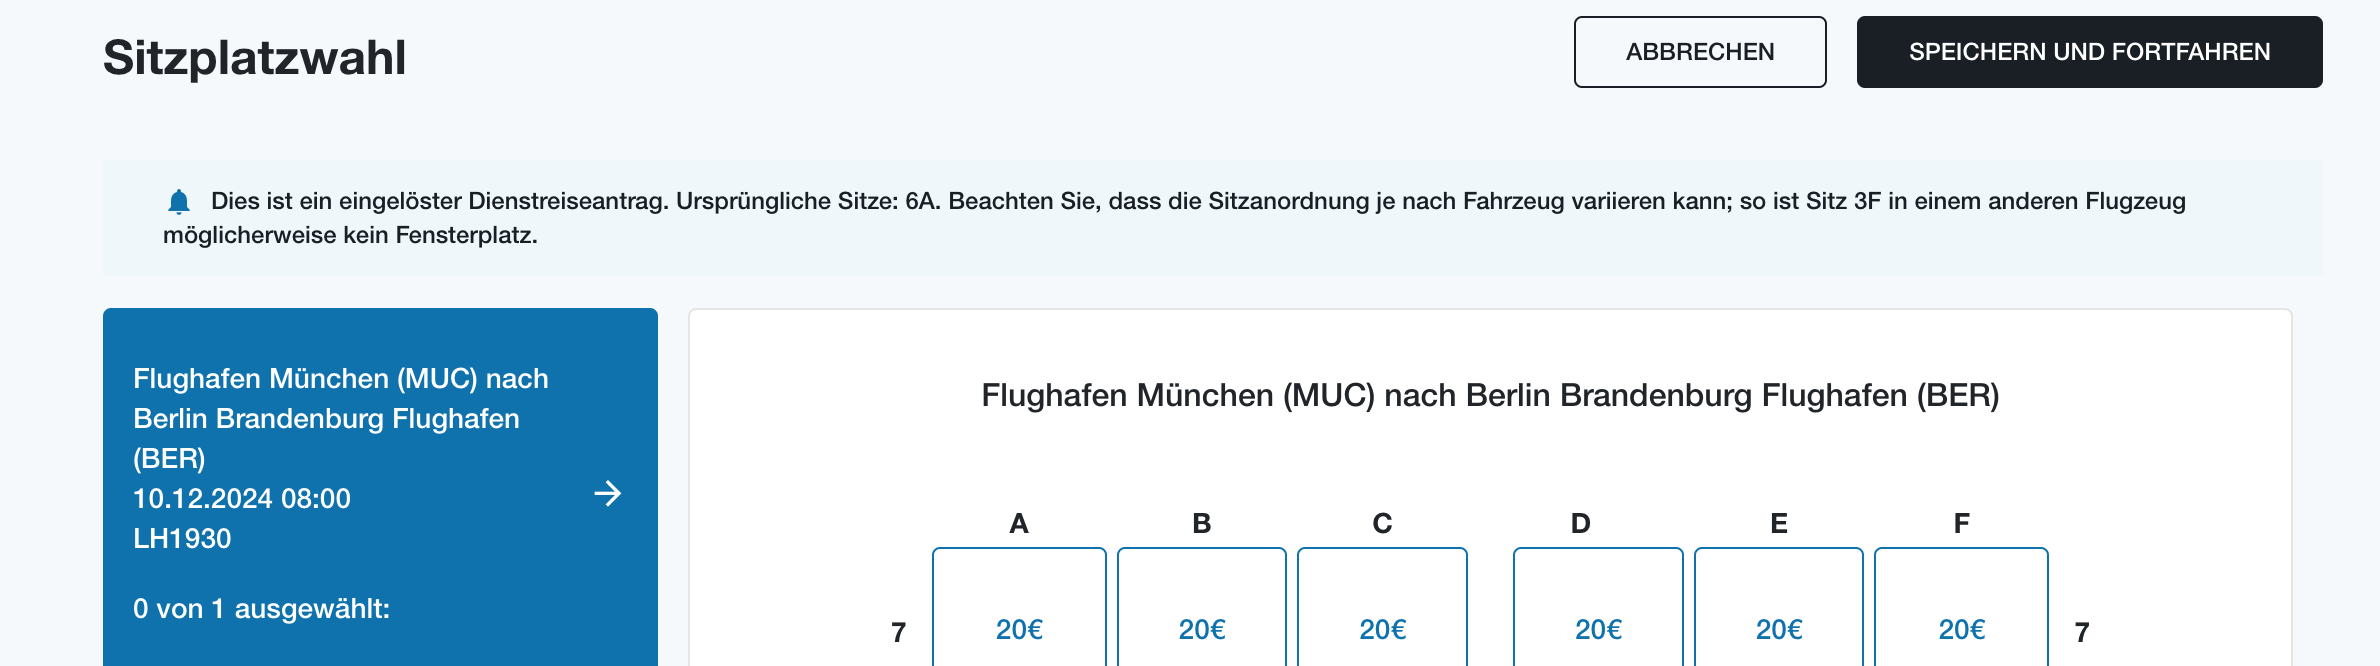The image size is (2380, 666).
Task: Click column header A
Action: click(1019, 523)
